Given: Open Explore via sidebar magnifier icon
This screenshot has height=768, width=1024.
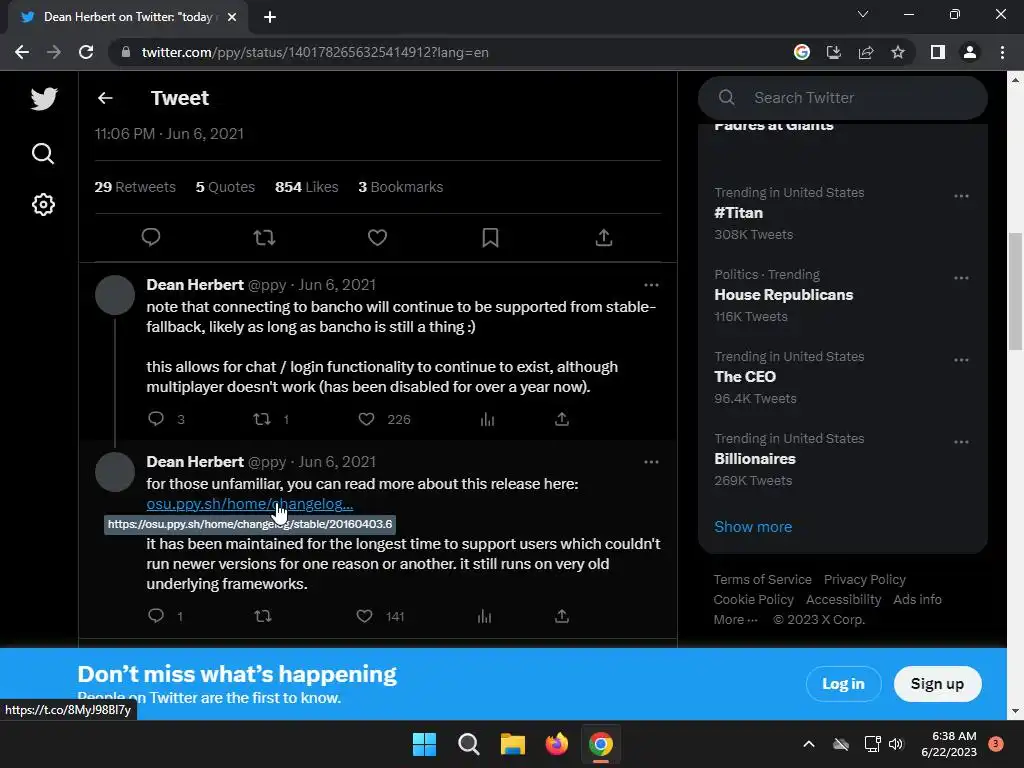Looking at the screenshot, I should pyautogui.click(x=43, y=153).
